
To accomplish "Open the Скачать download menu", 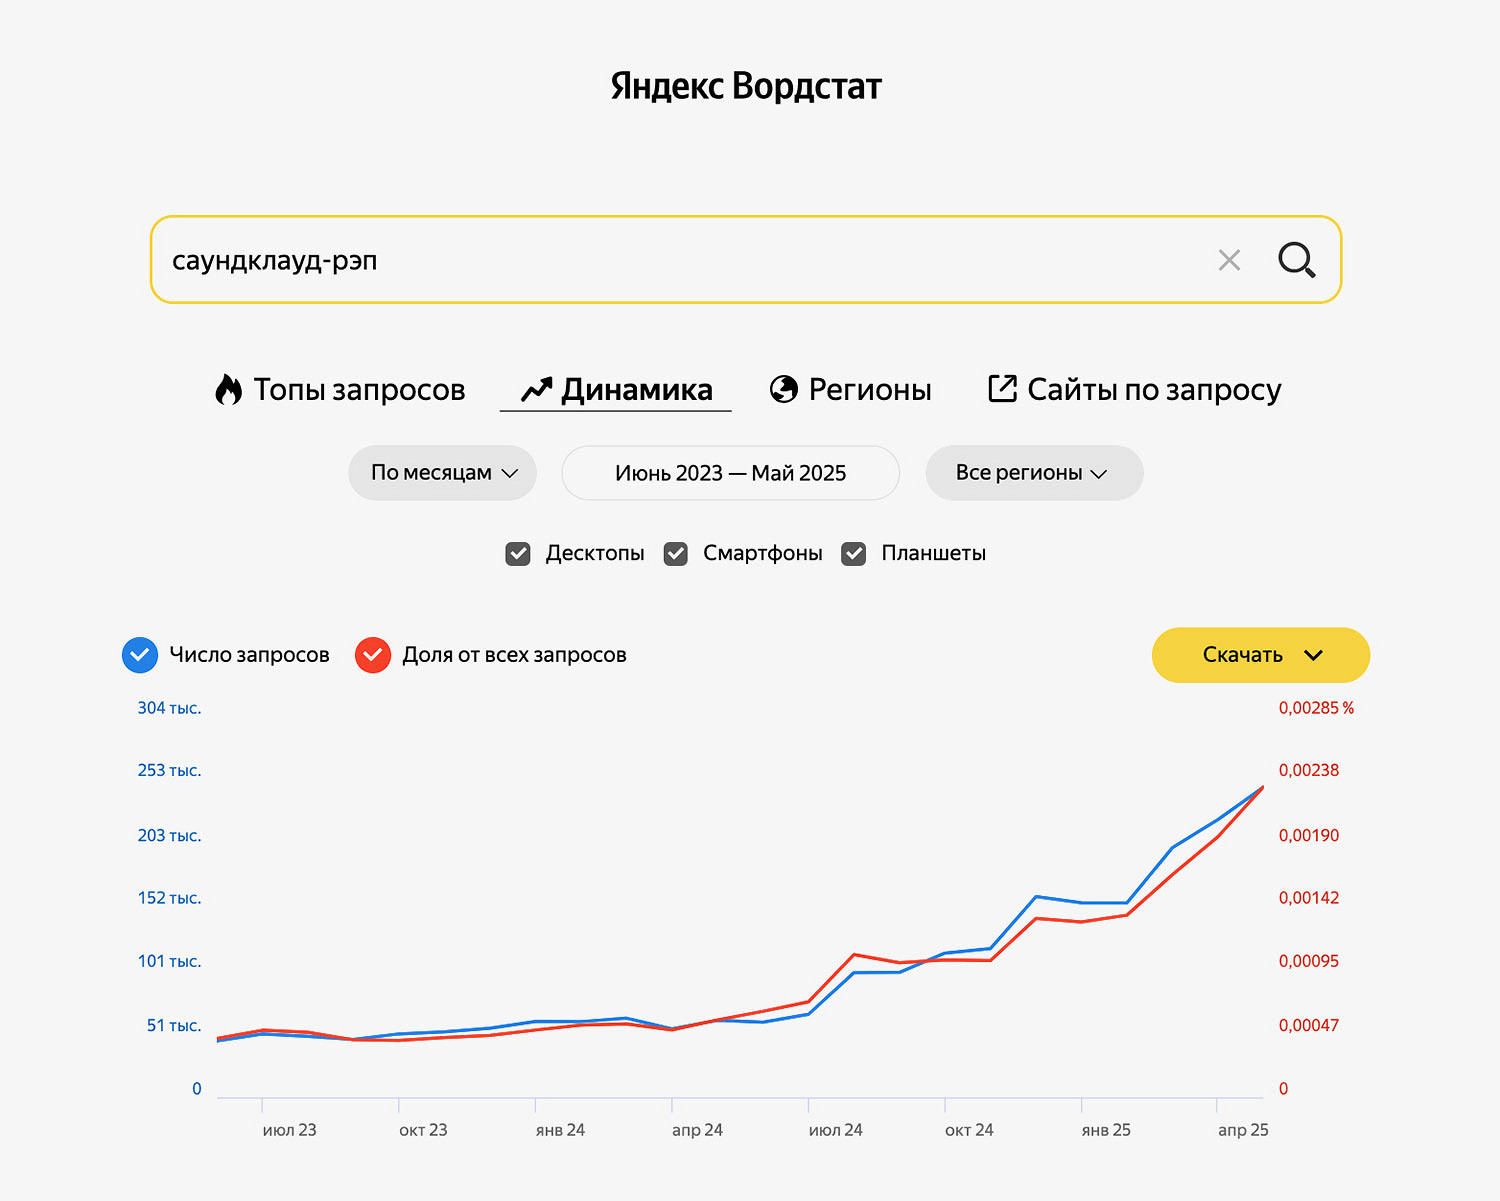I will (1261, 655).
